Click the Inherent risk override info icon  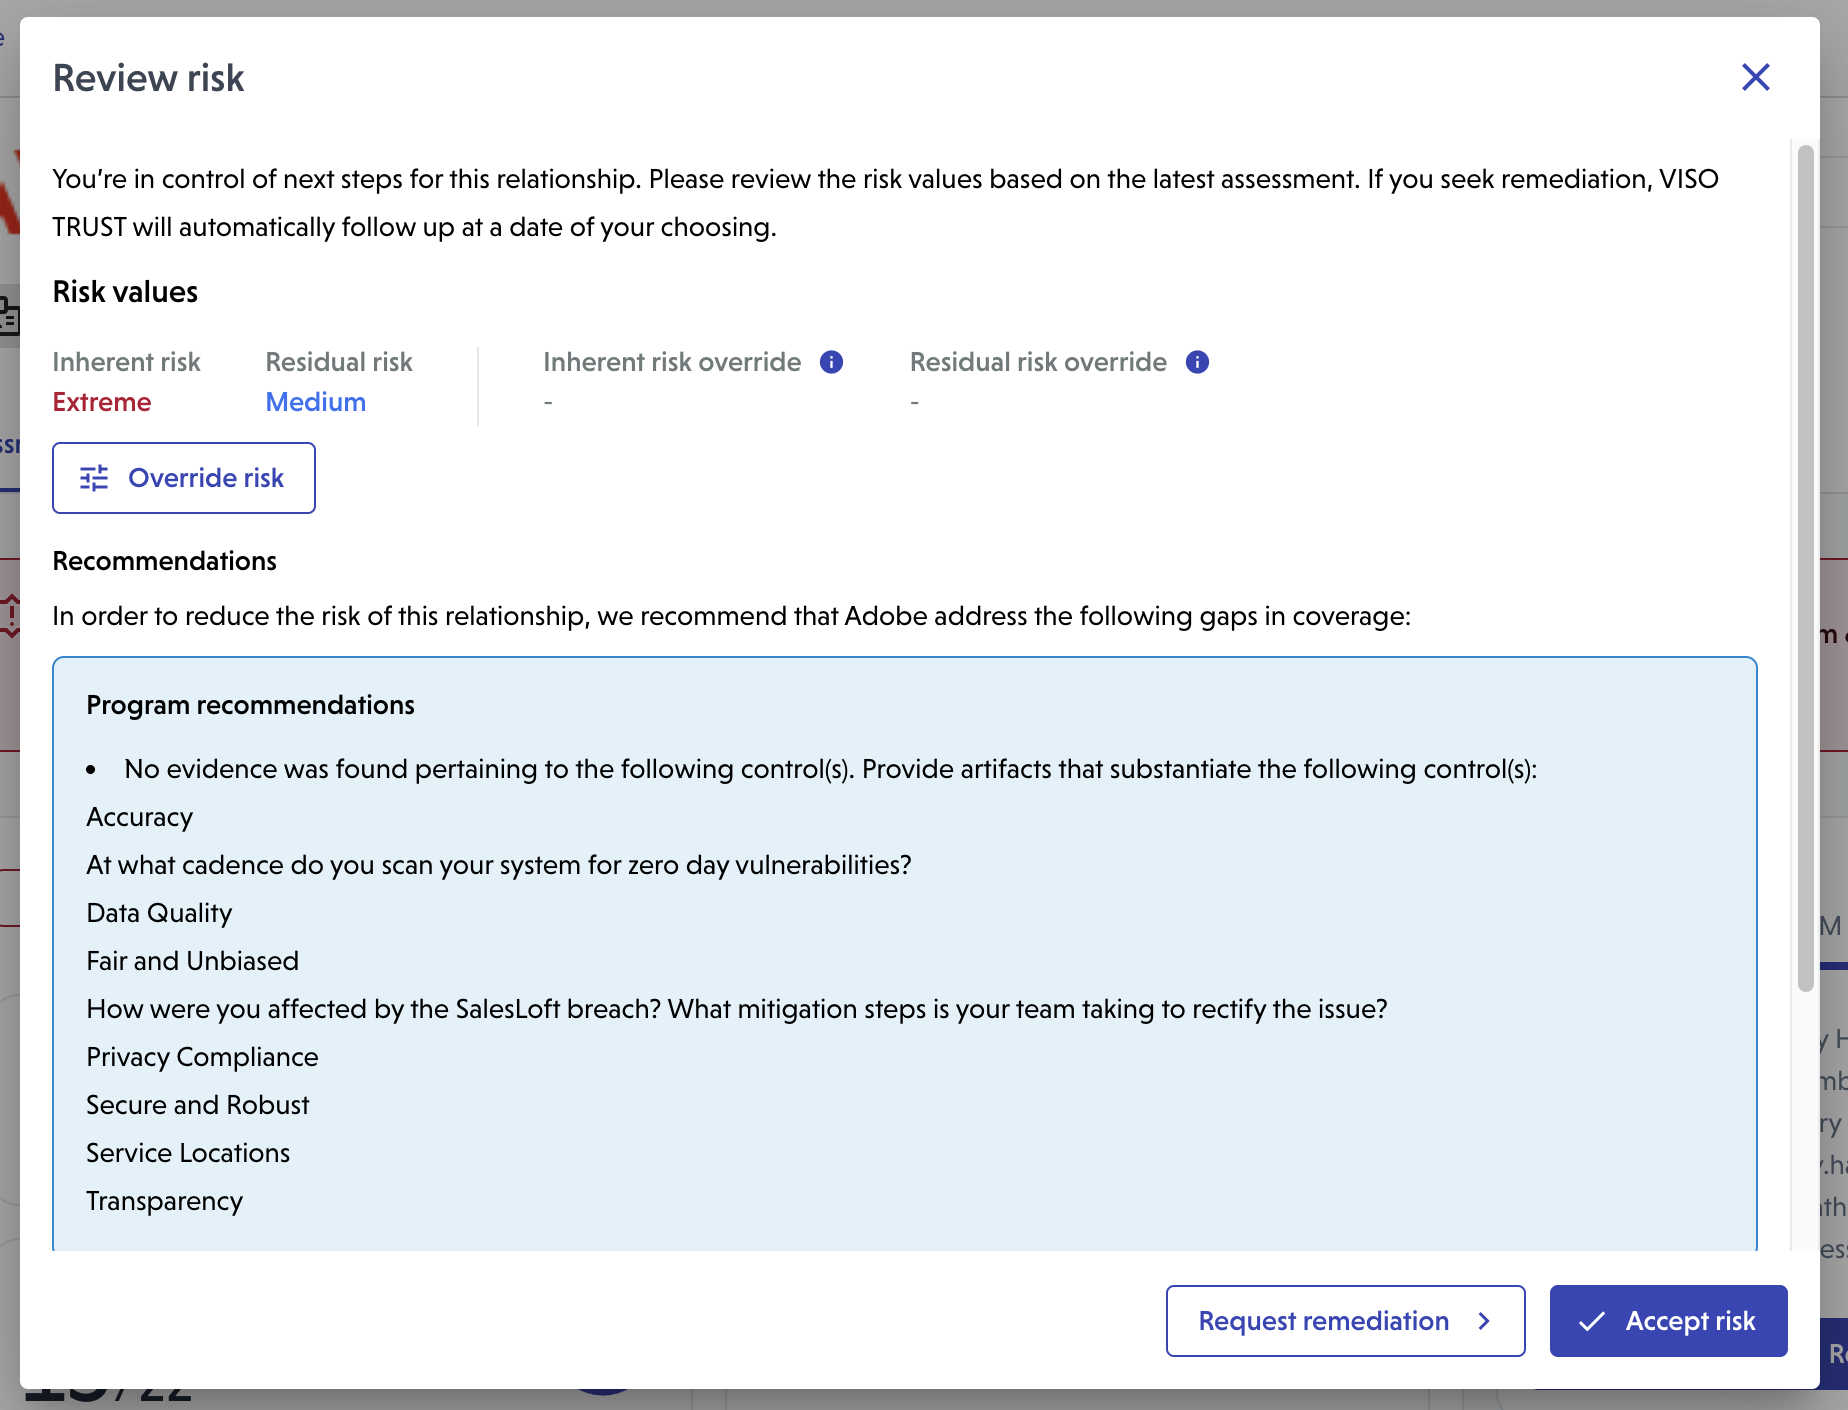(x=831, y=362)
